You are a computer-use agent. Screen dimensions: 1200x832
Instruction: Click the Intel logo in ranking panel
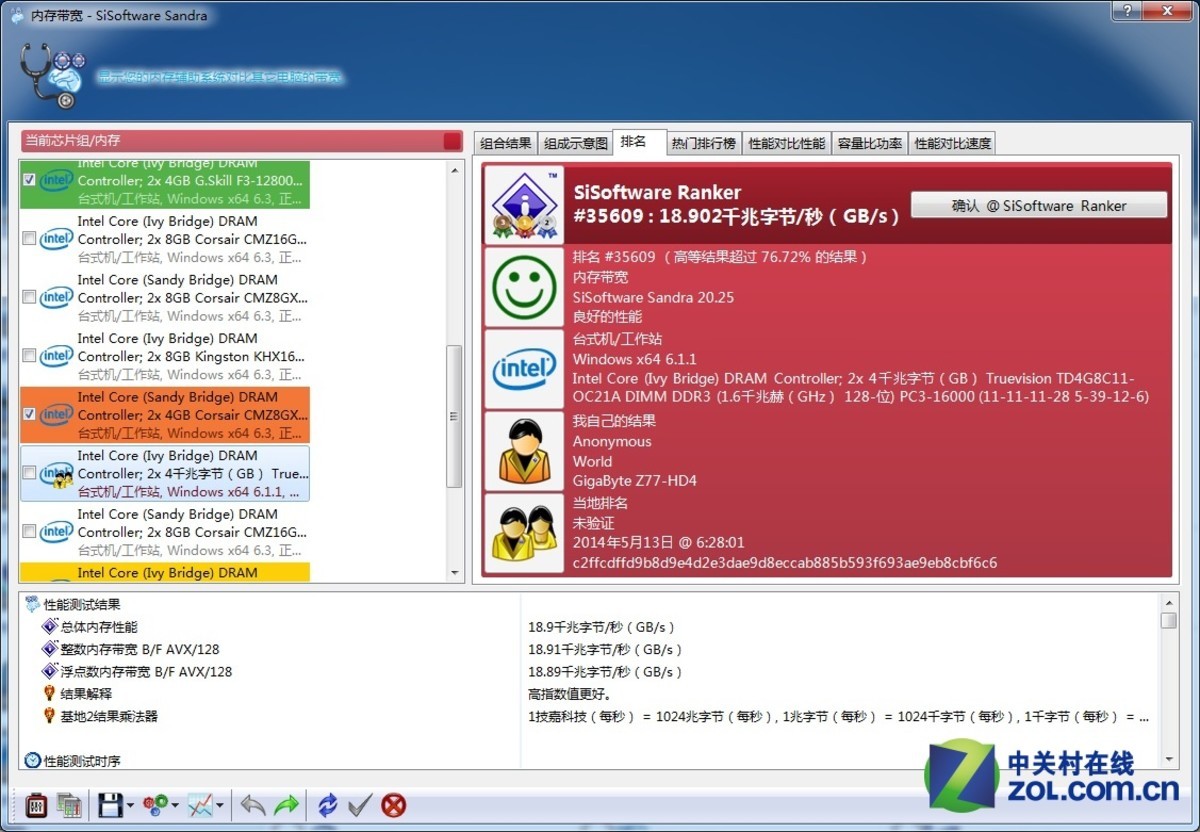click(x=522, y=369)
